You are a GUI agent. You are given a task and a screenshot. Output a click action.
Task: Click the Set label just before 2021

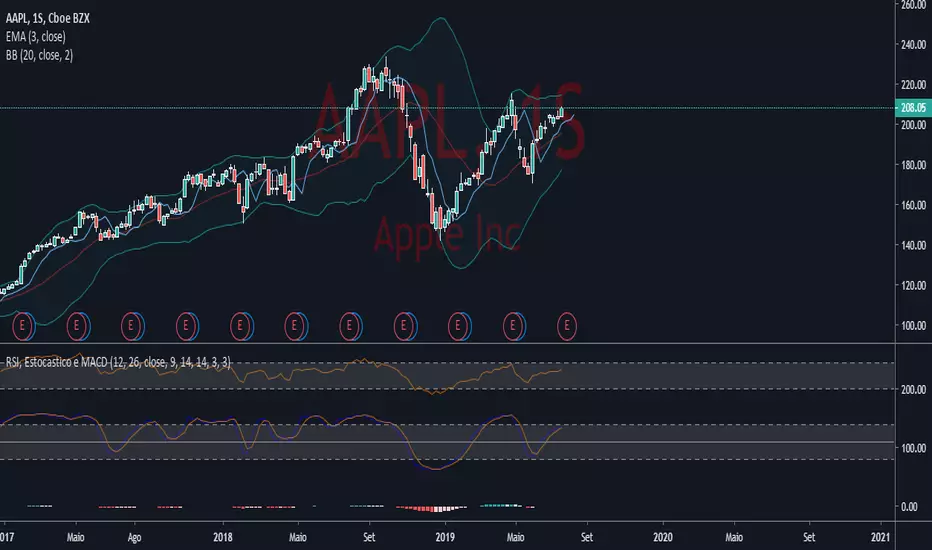[809, 538]
